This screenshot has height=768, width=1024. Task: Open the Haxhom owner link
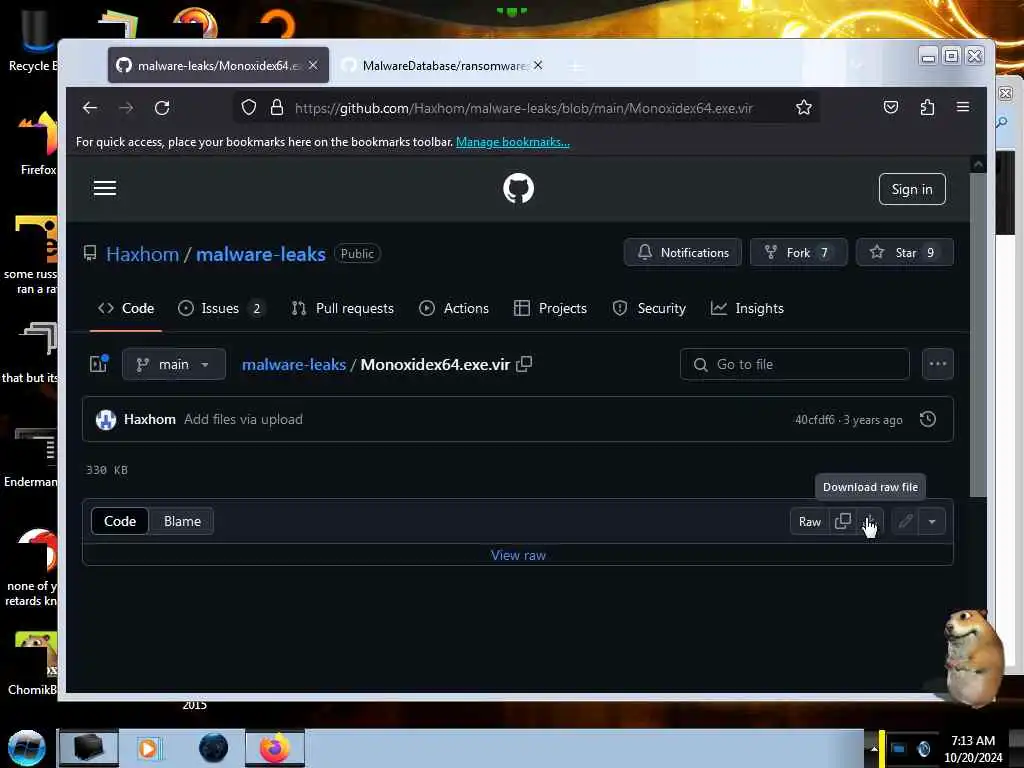pyautogui.click(x=142, y=254)
